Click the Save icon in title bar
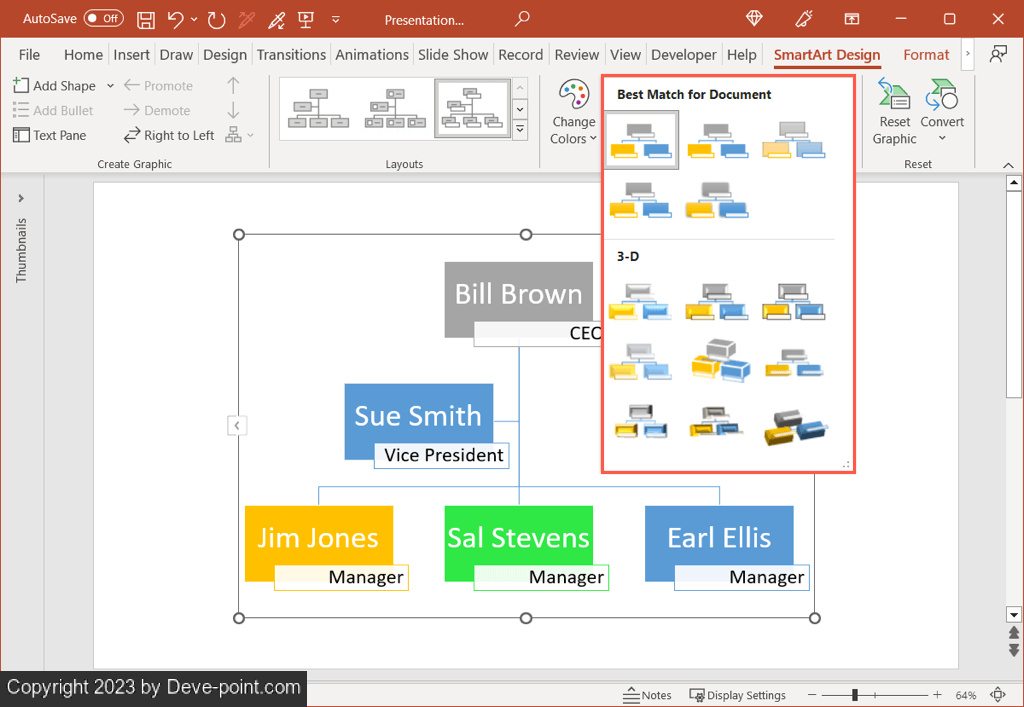The height and width of the screenshot is (707, 1024). click(146, 19)
